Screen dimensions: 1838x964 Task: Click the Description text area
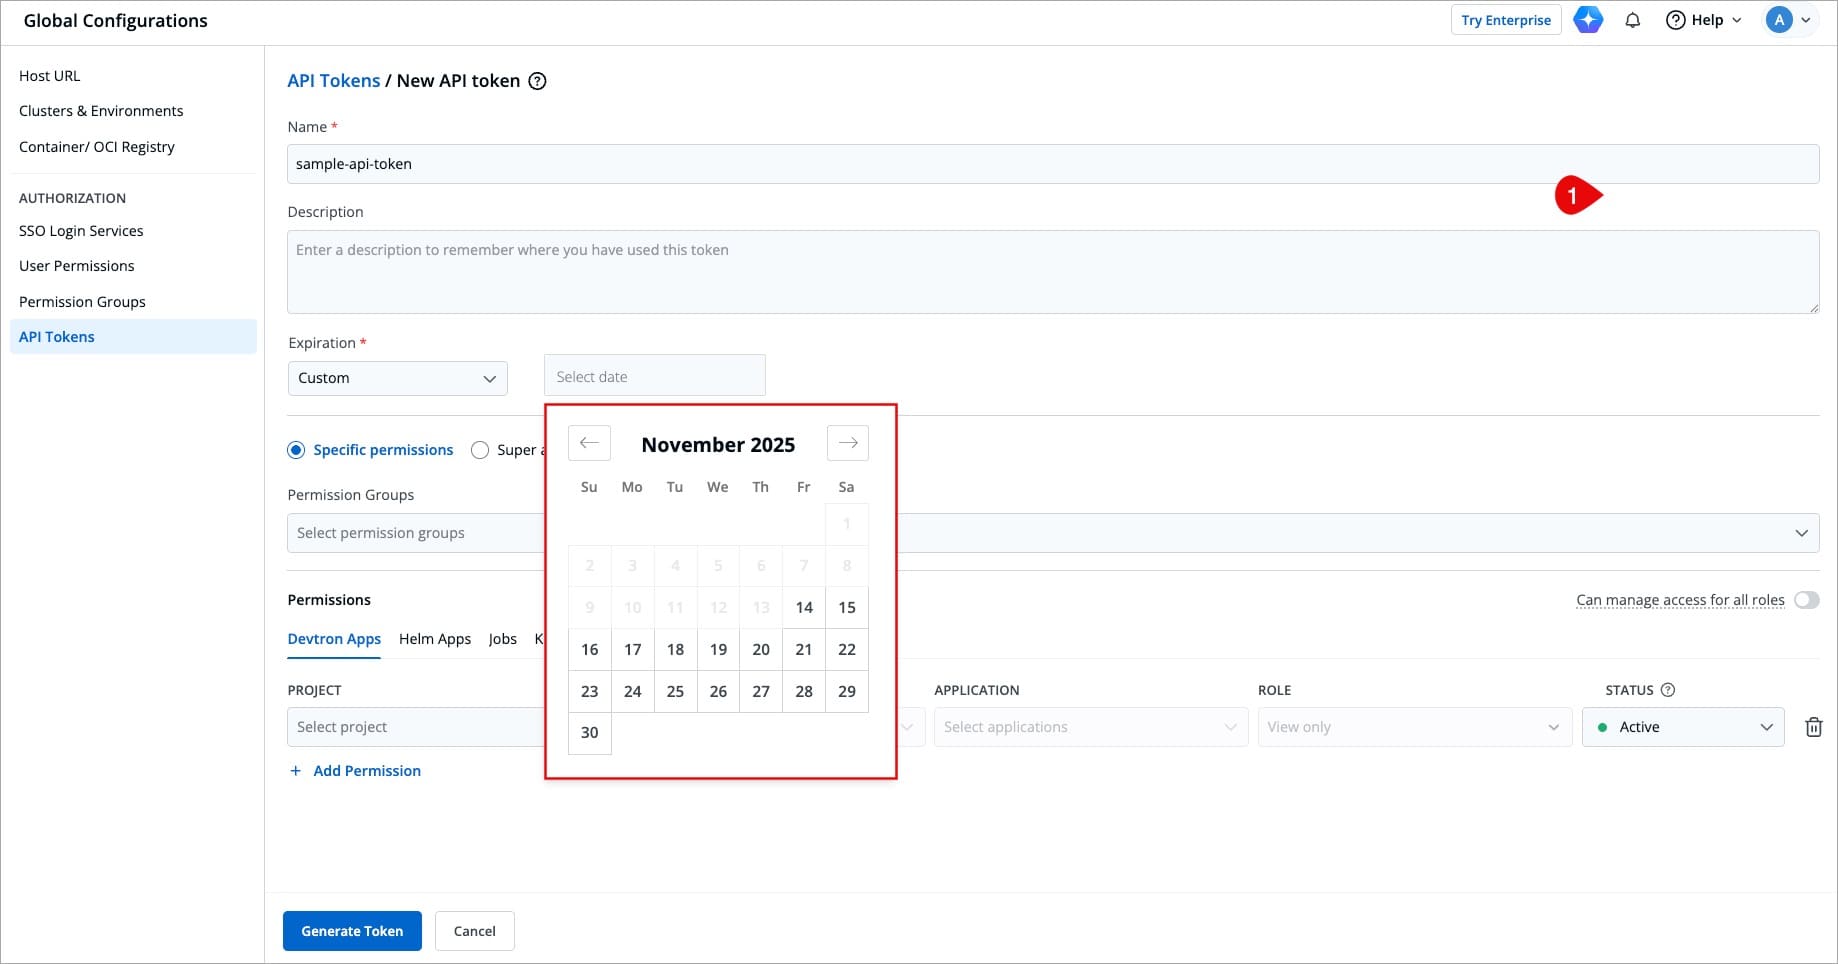(1052, 272)
